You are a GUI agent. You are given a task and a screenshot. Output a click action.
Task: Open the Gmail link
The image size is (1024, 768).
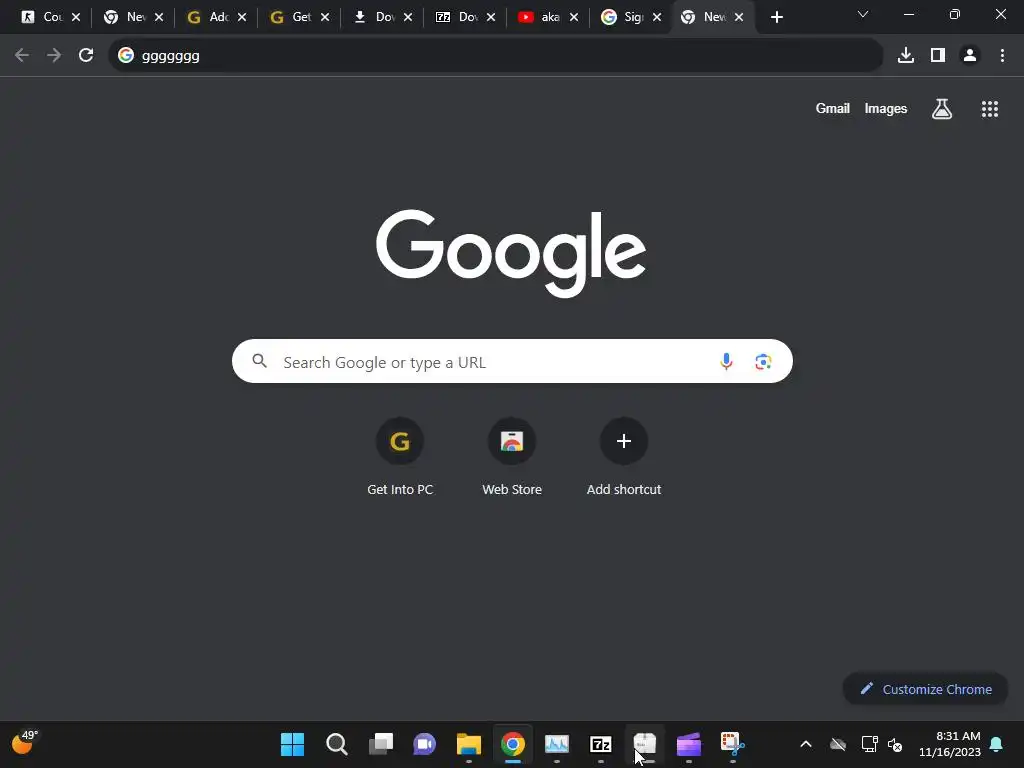(x=833, y=108)
